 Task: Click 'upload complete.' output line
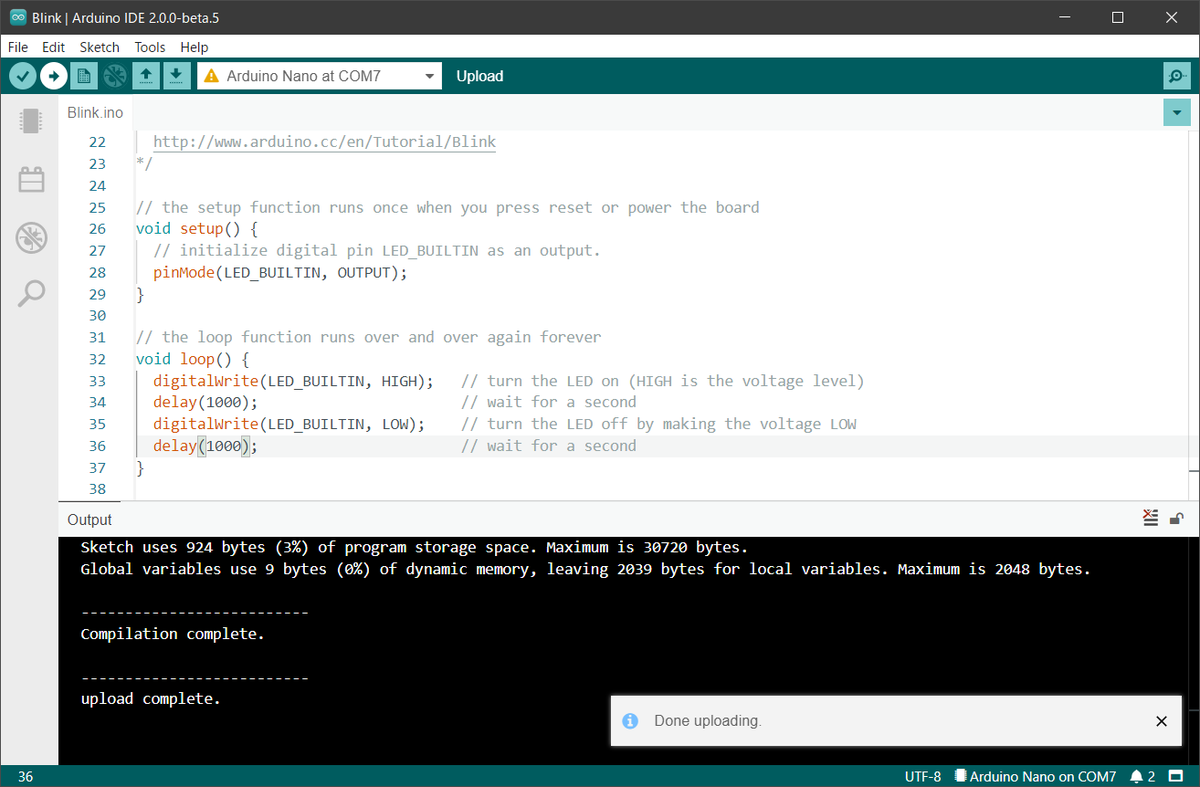click(150, 699)
